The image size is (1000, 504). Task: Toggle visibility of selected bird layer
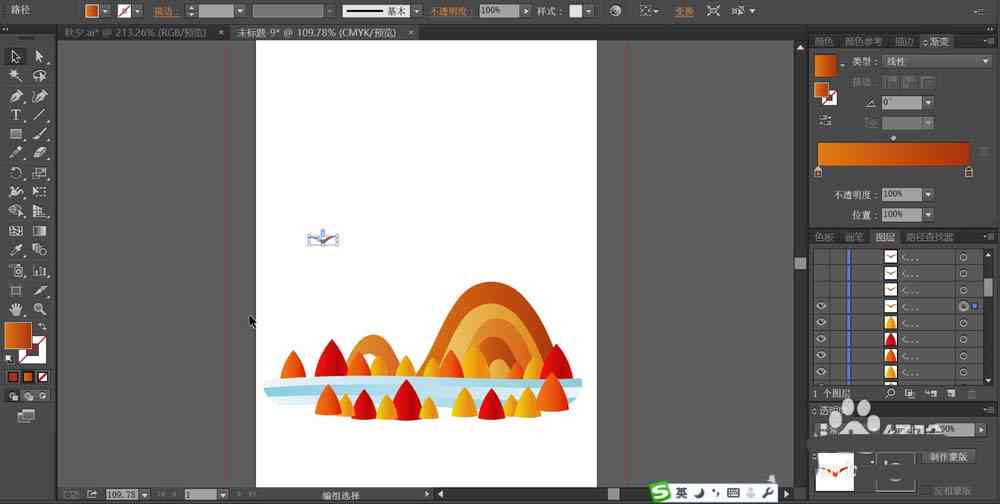821,306
